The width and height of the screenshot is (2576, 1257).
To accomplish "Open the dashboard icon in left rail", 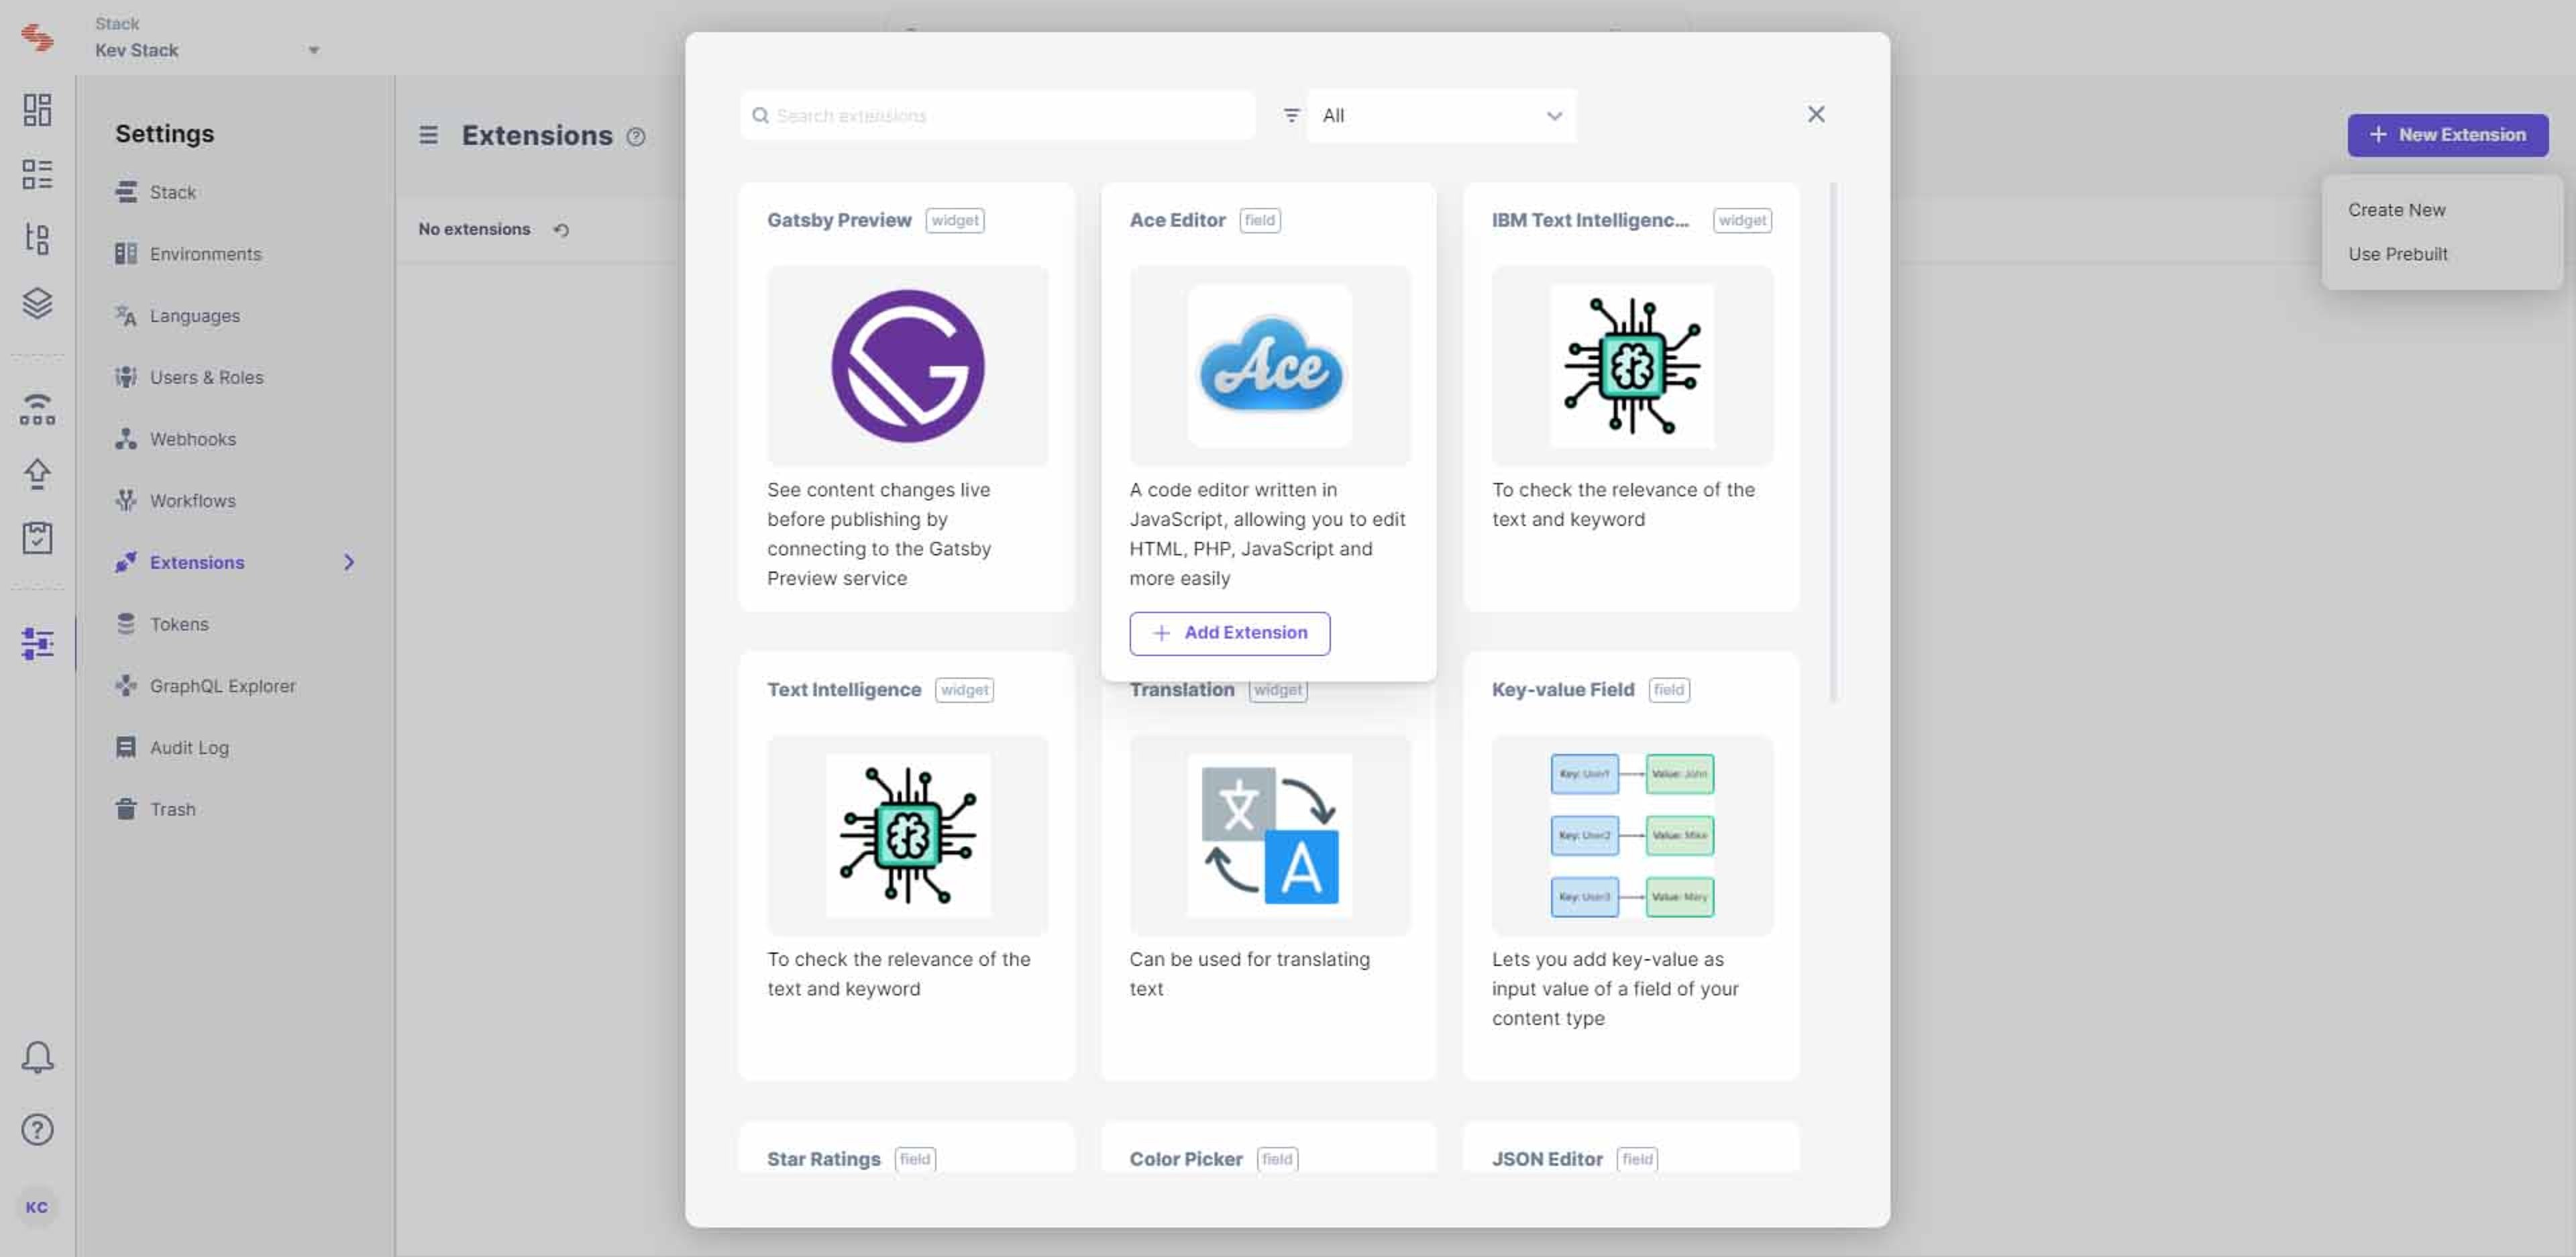I will click(37, 110).
